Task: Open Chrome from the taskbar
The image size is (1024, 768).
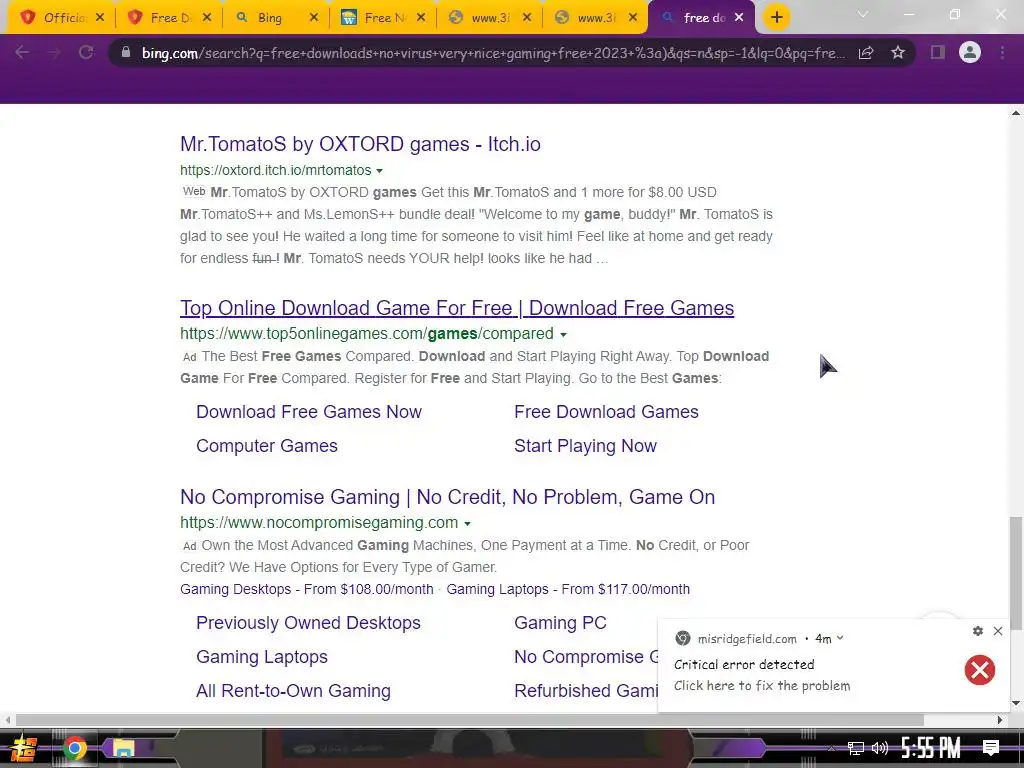Action: [x=74, y=748]
